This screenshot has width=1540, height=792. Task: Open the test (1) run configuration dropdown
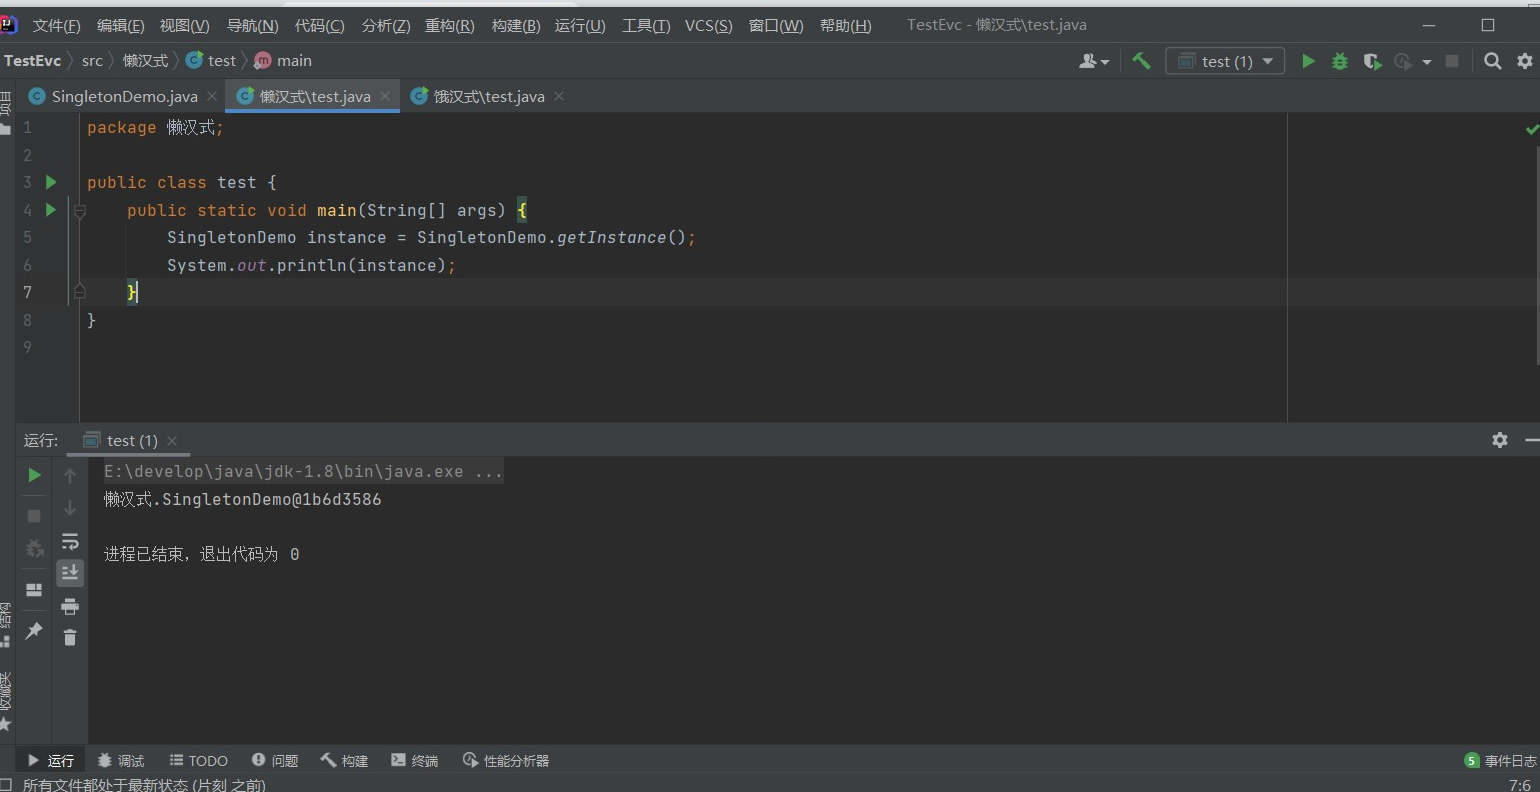coord(1225,61)
